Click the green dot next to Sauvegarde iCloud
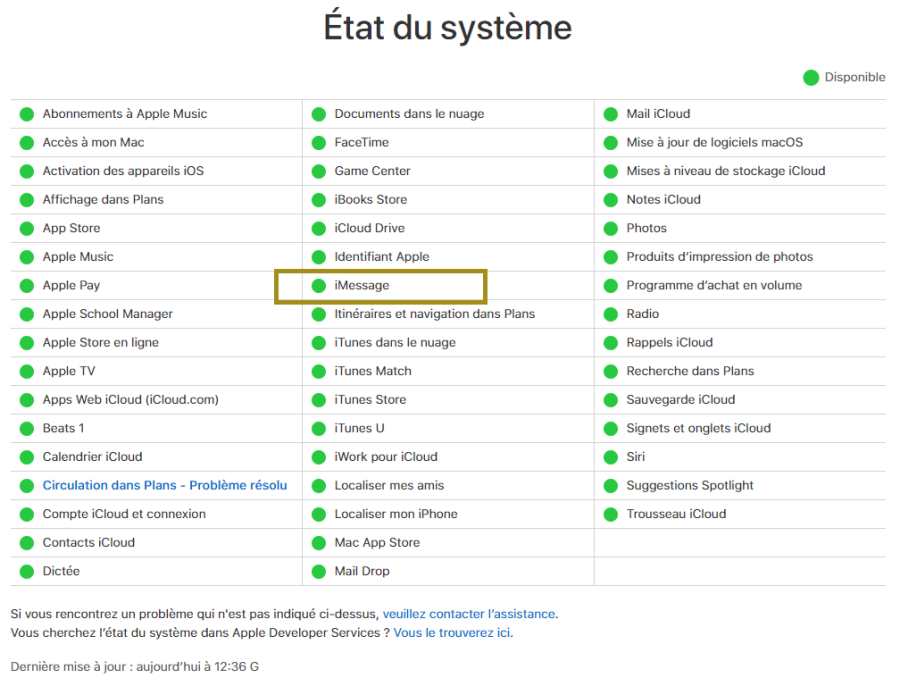Viewport: 900px width, 678px height. [611, 400]
